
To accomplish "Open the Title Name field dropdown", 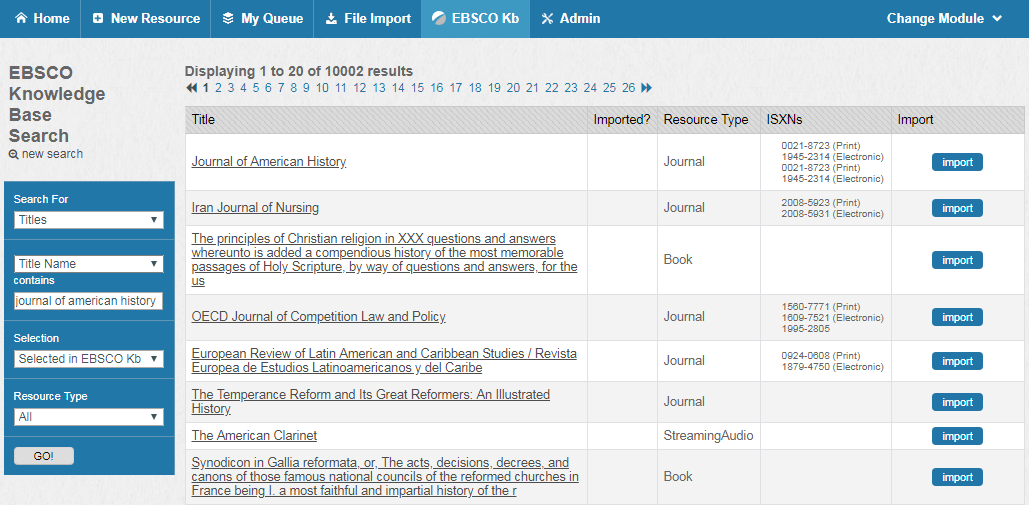I will 89,264.
